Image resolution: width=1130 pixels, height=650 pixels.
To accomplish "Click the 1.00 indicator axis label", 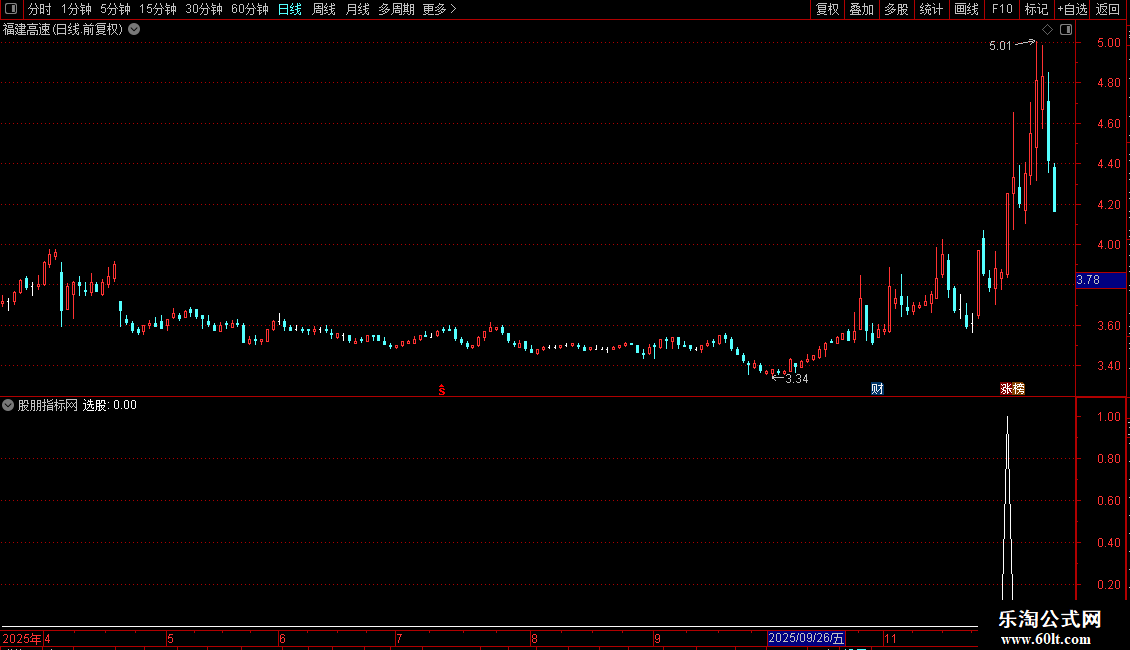I will click(1108, 417).
